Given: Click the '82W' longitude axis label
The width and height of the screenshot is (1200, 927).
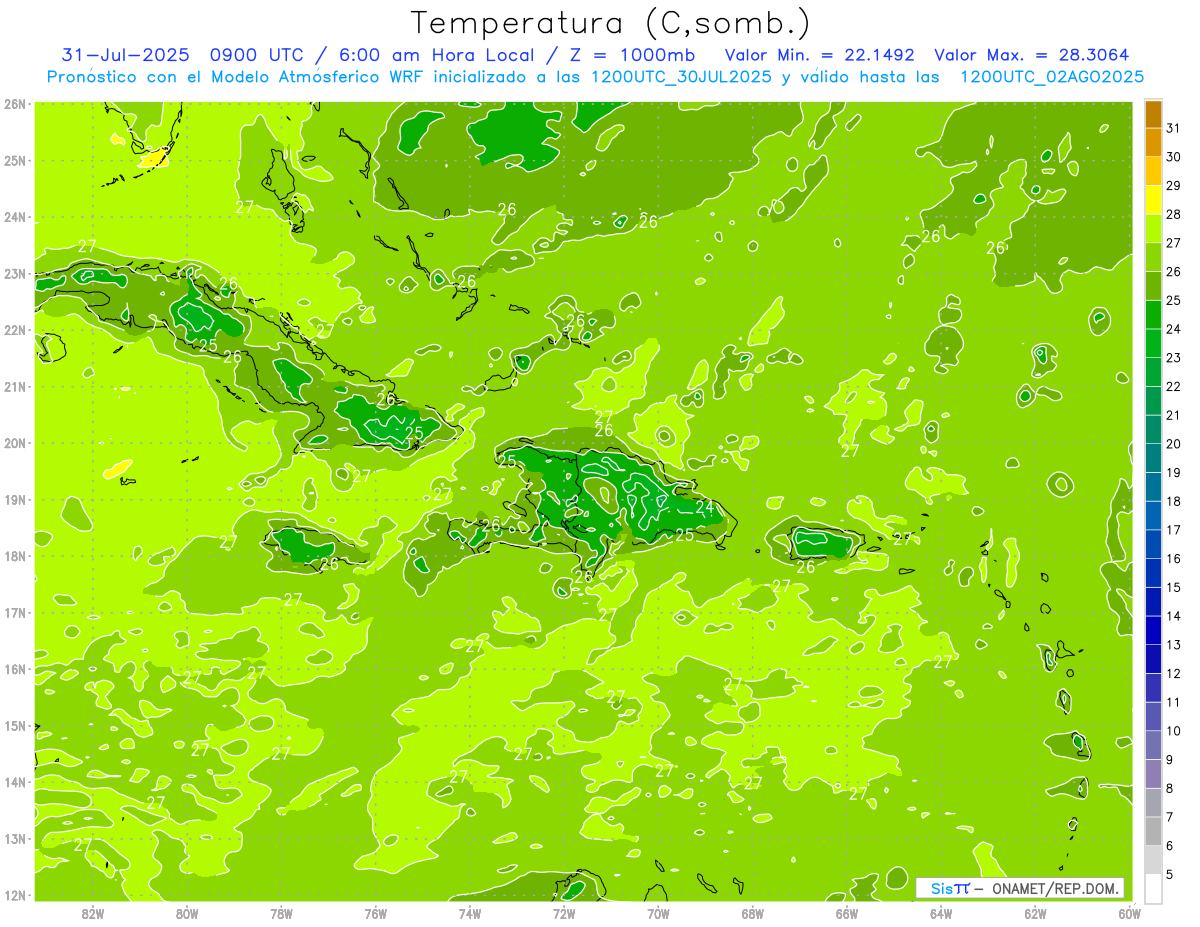Looking at the screenshot, I should tap(93, 914).
